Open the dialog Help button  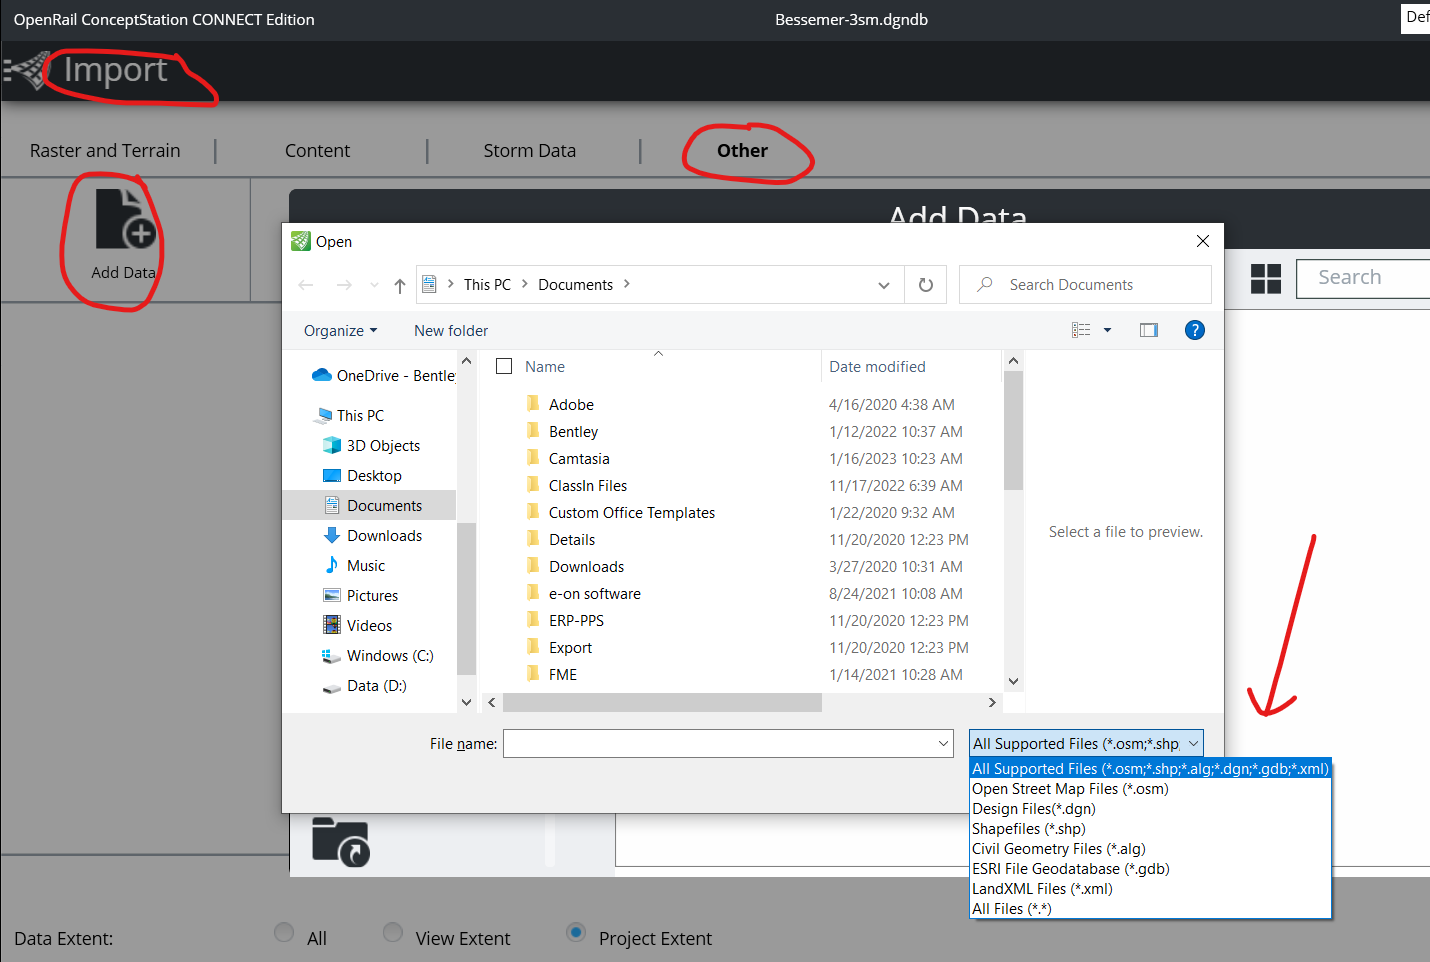[1194, 330]
